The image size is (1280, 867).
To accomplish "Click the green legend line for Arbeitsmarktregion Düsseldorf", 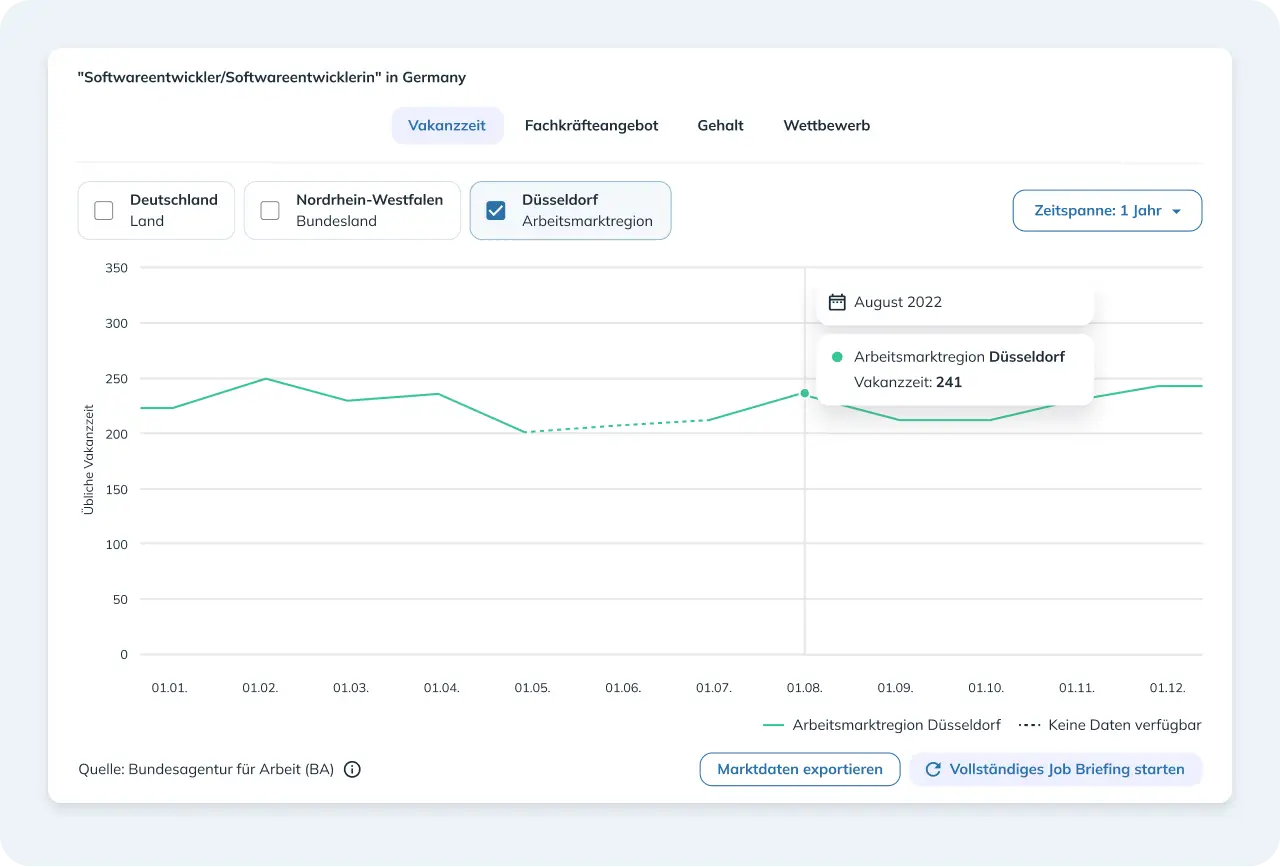I will coord(773,725).
